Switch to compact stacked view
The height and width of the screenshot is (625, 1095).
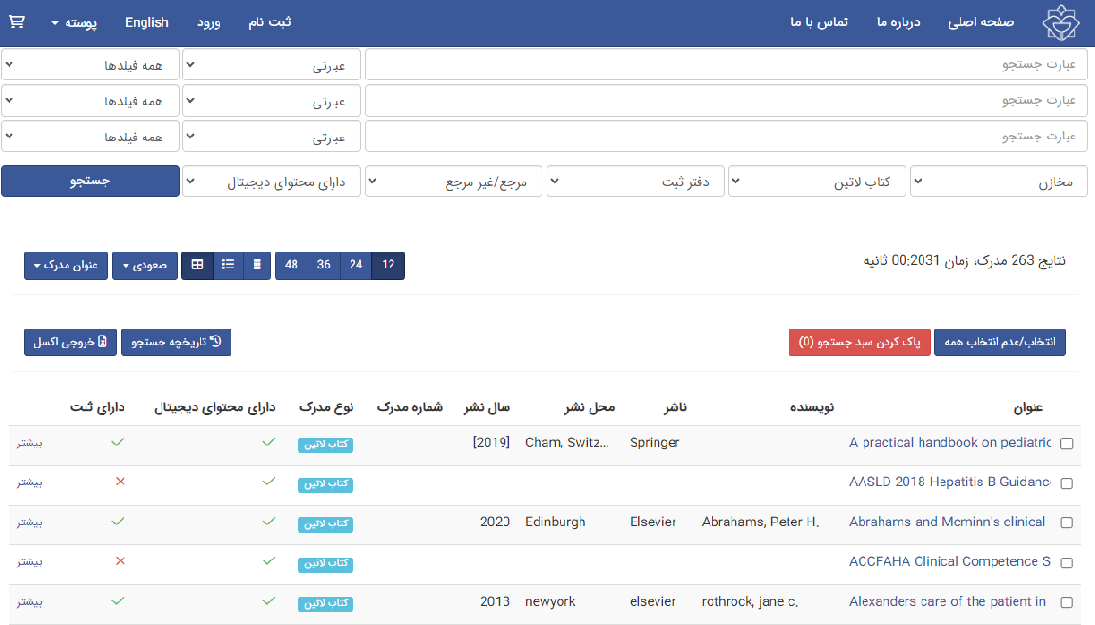tap(257, 265)
